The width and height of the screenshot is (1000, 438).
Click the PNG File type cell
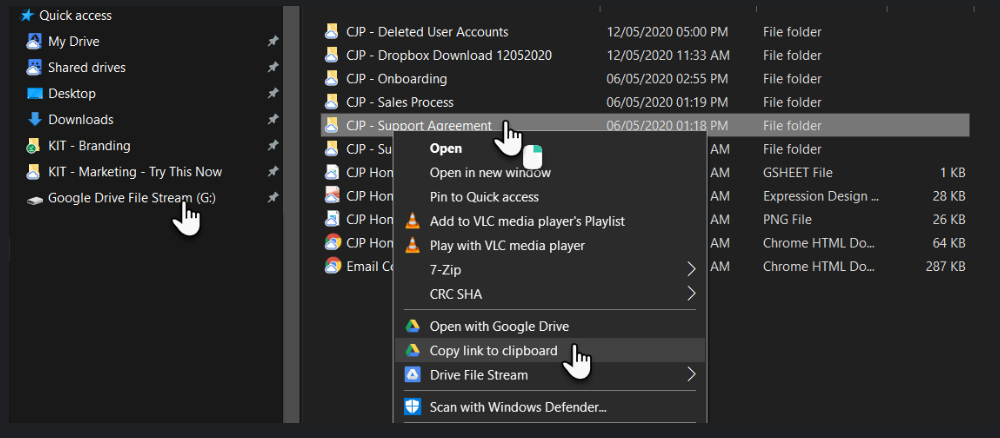[x=788, y=220]
